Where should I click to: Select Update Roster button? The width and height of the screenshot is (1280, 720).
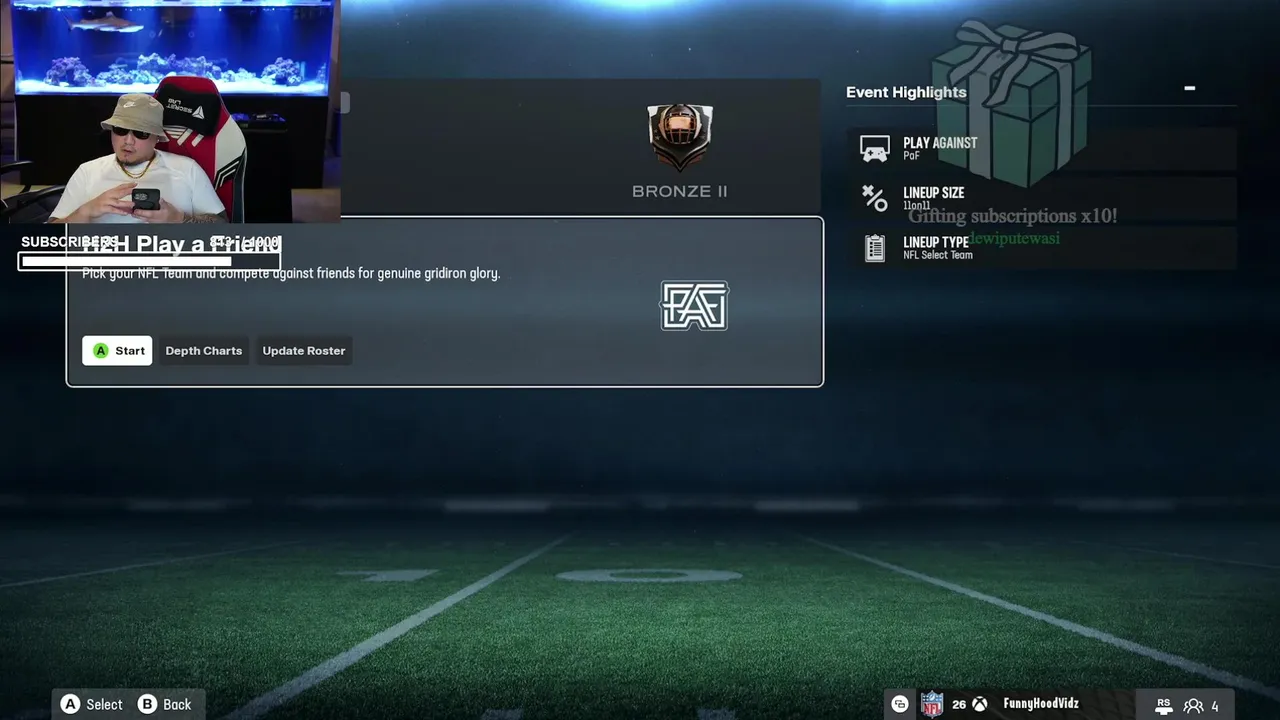click(x=304, y=351)
